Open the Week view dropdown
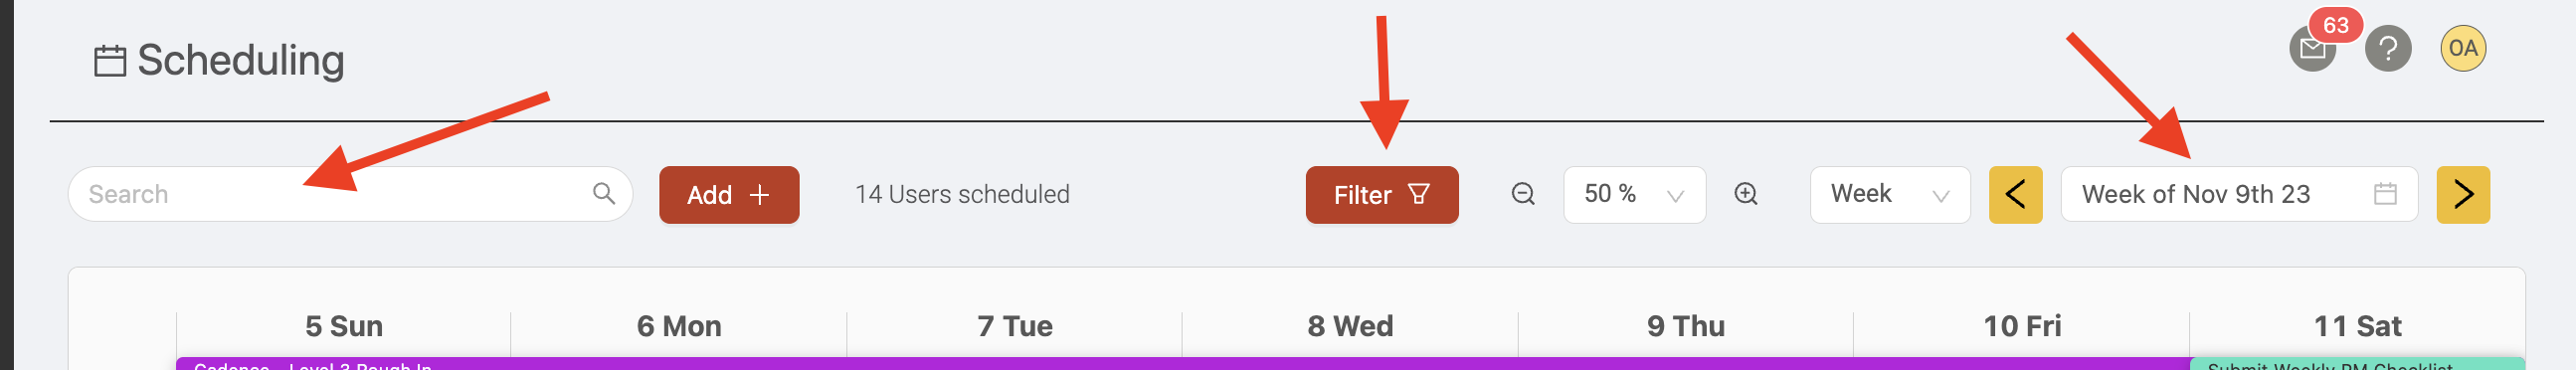Image resolution: width=2576 pixels, height=370 pixels. pos(1890,194)
